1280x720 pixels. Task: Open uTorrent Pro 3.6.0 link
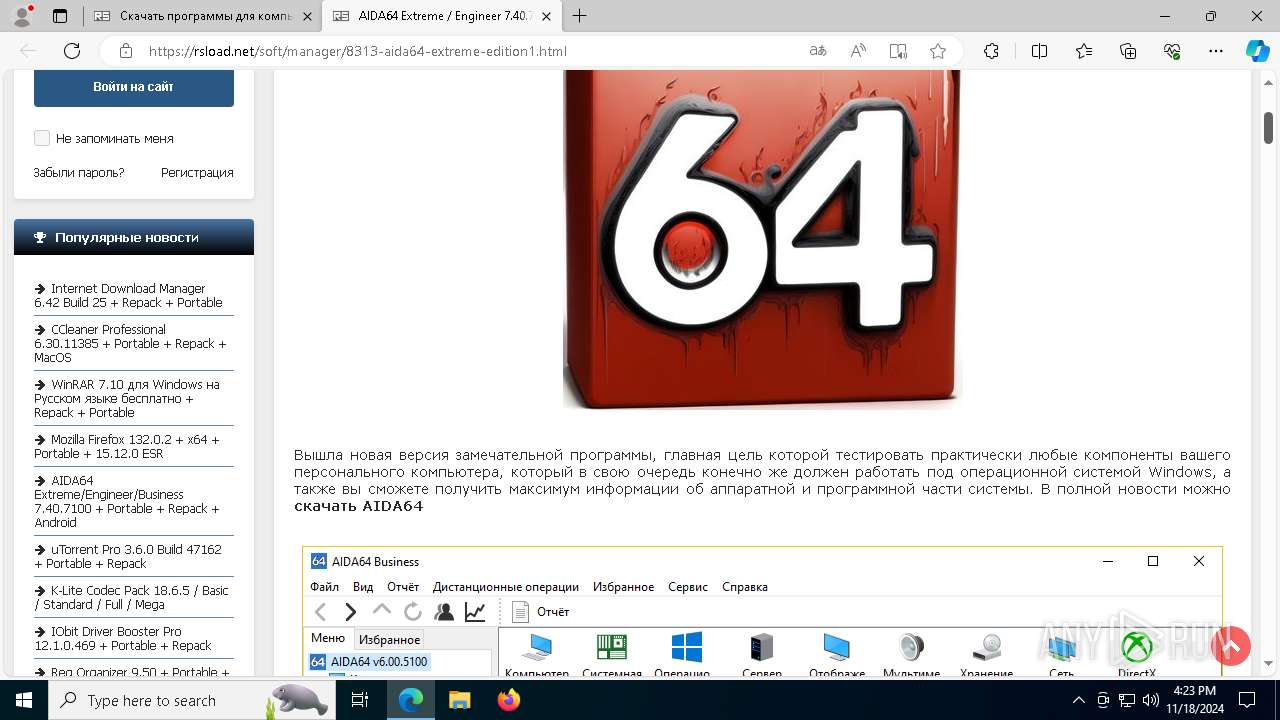[x=128, y=556]
